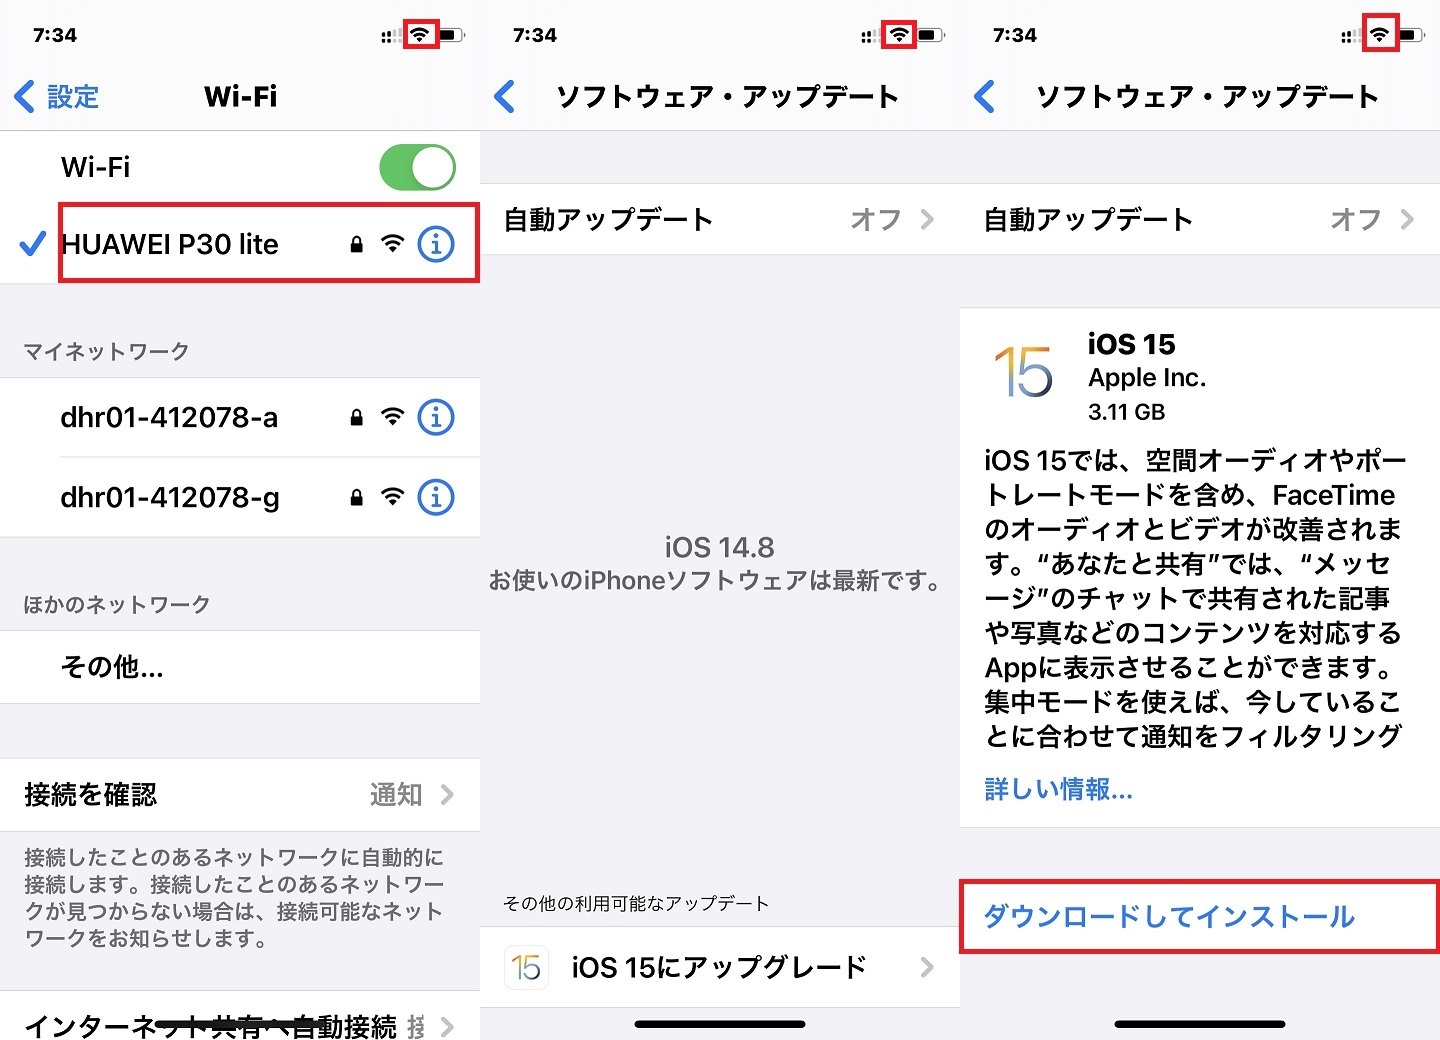
Task: Go back to 設定 from Wi-Fi screen
Action: (x=57, y=97)
